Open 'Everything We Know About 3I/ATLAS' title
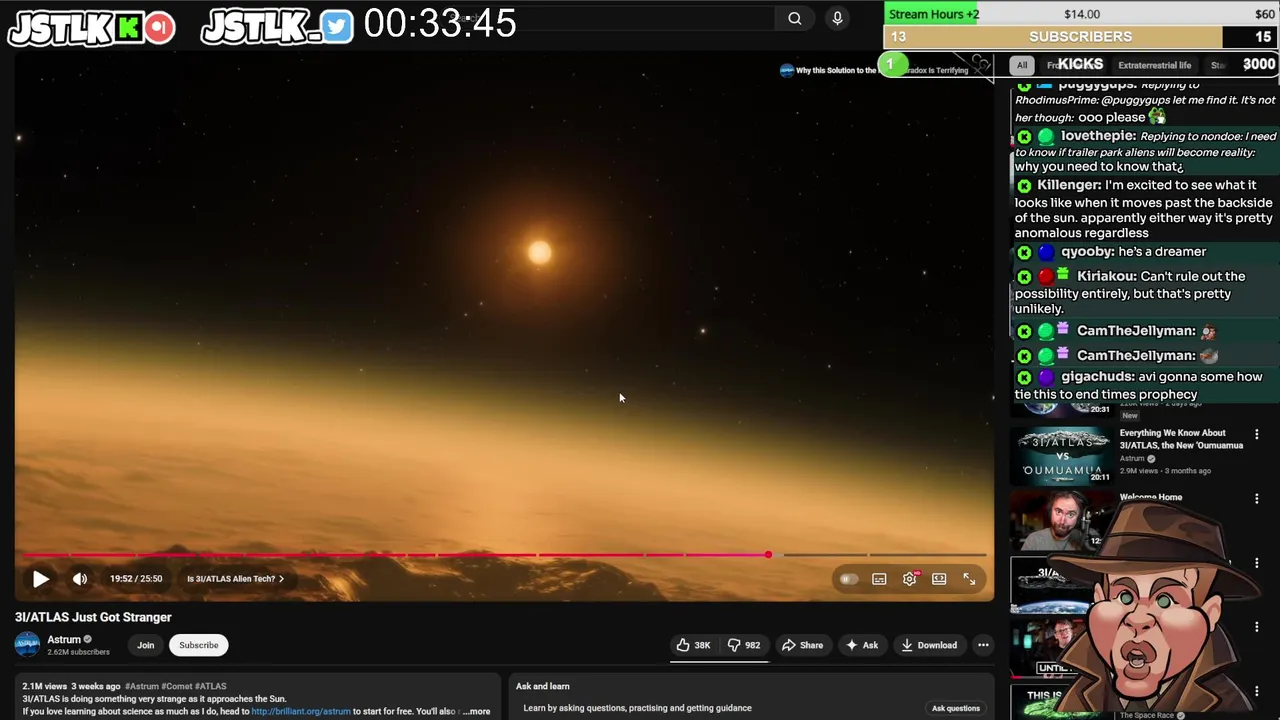1280x720 pixels. tap(1181, 439)
